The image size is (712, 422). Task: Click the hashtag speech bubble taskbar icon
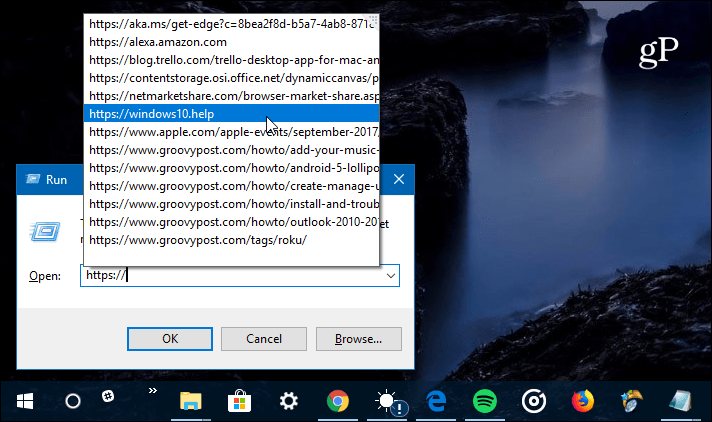tap(108, 396)
